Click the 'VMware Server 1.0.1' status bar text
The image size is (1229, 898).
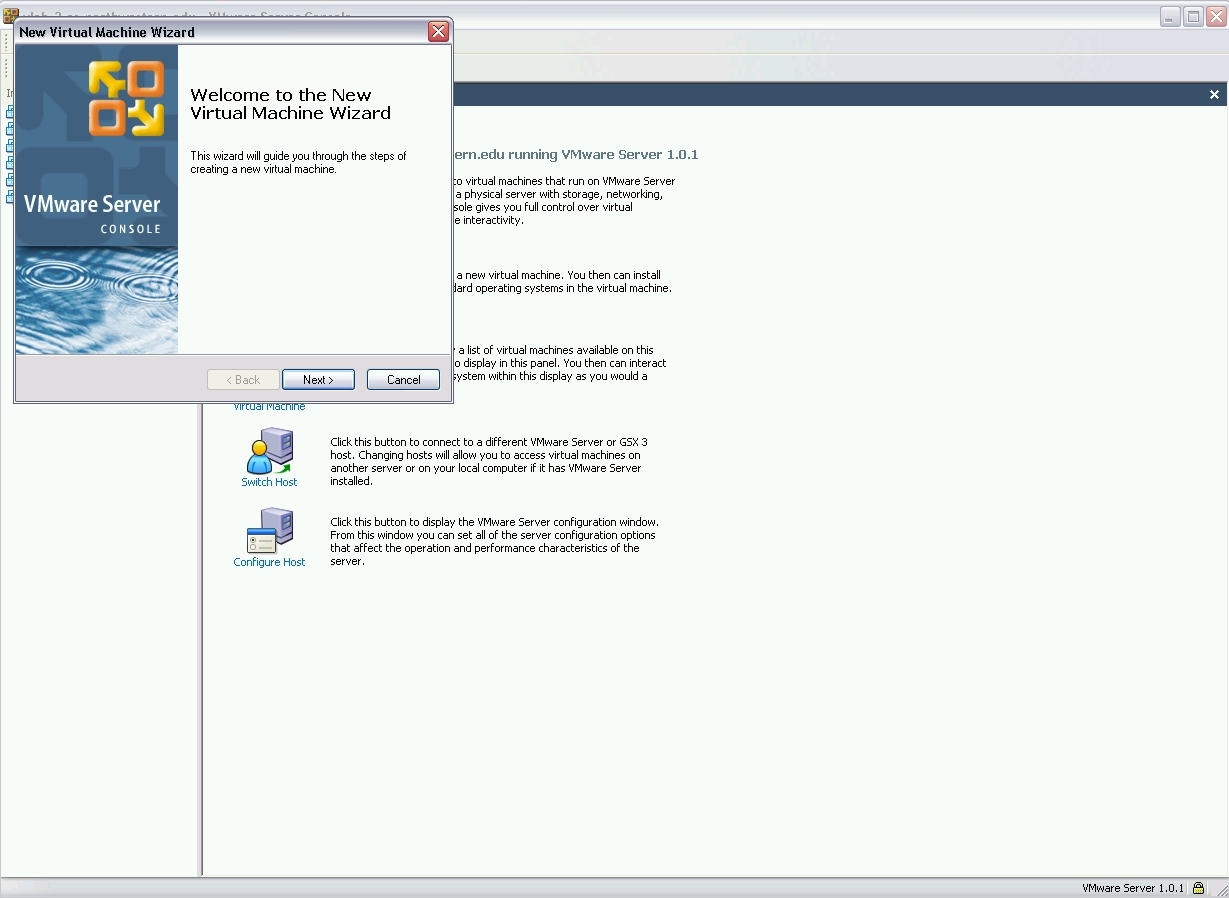tap(1133, 888)
